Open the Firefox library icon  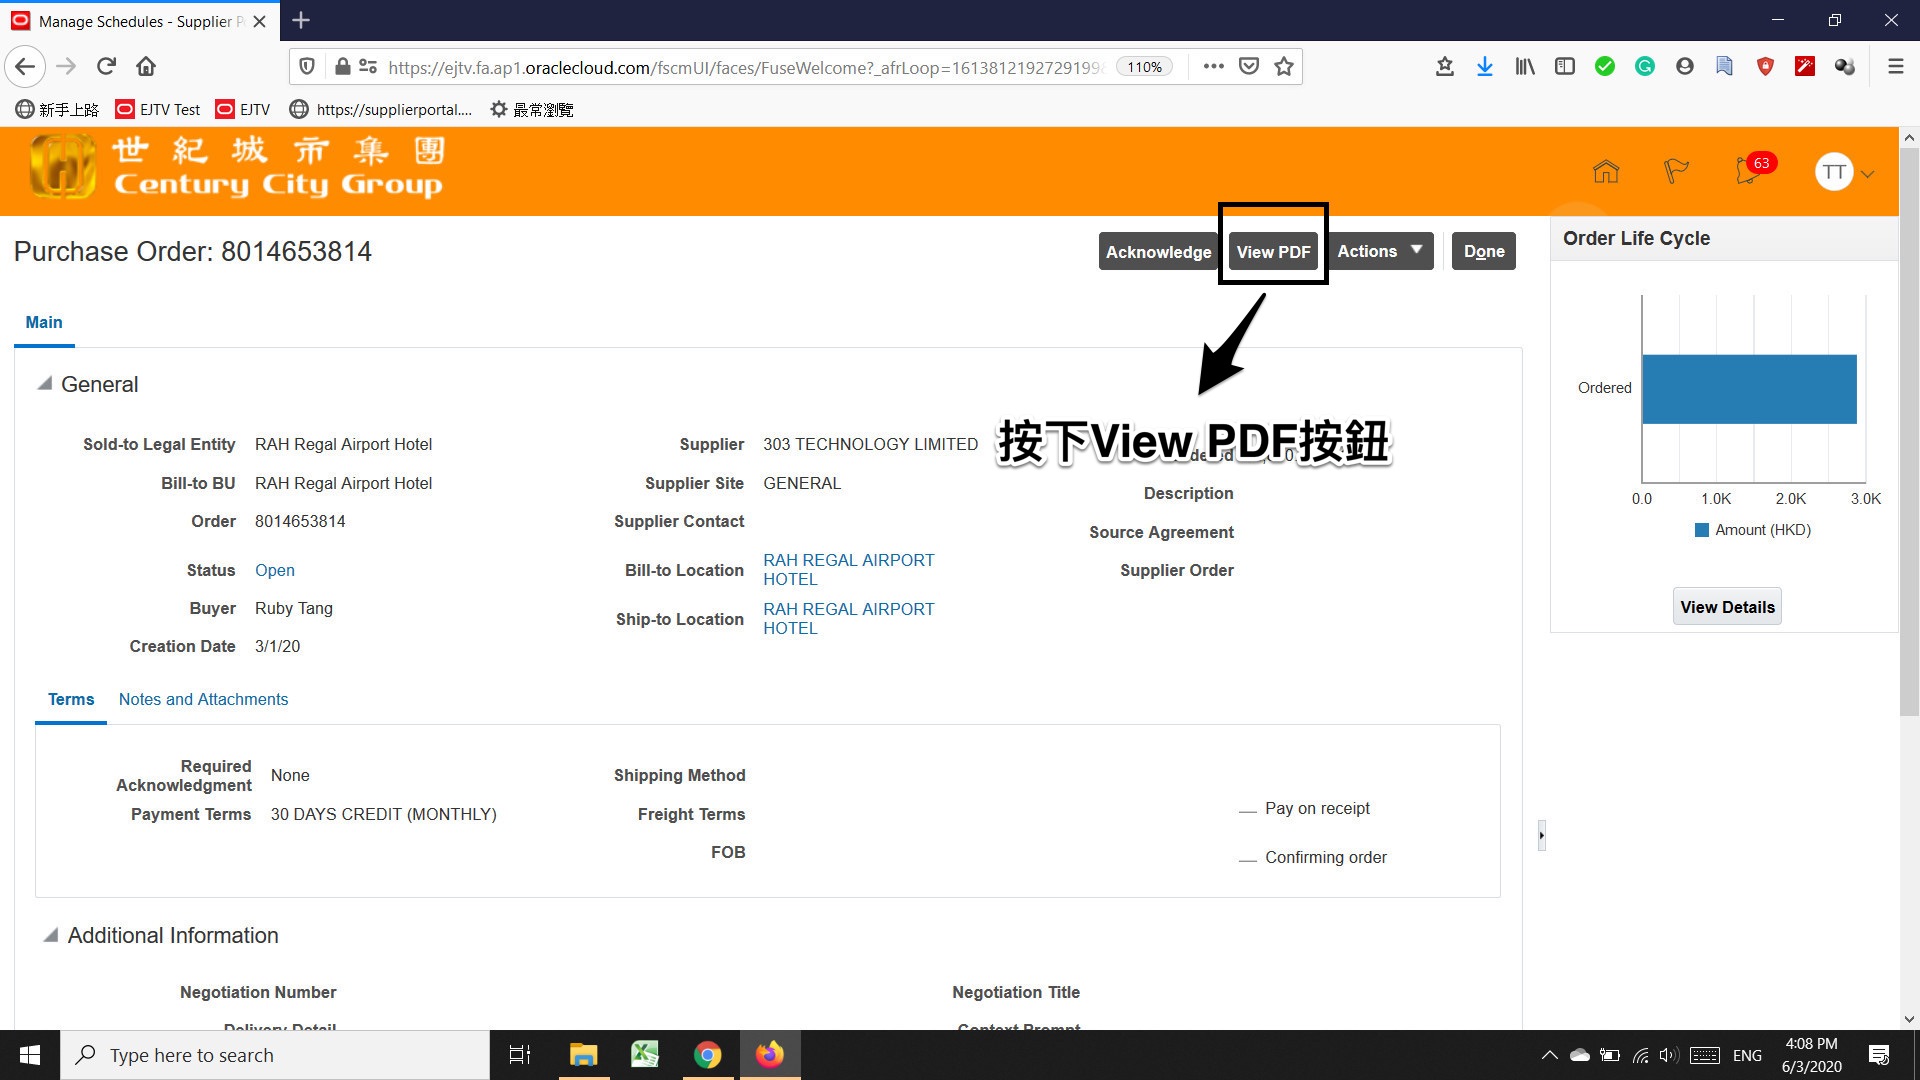[1525, 67]
